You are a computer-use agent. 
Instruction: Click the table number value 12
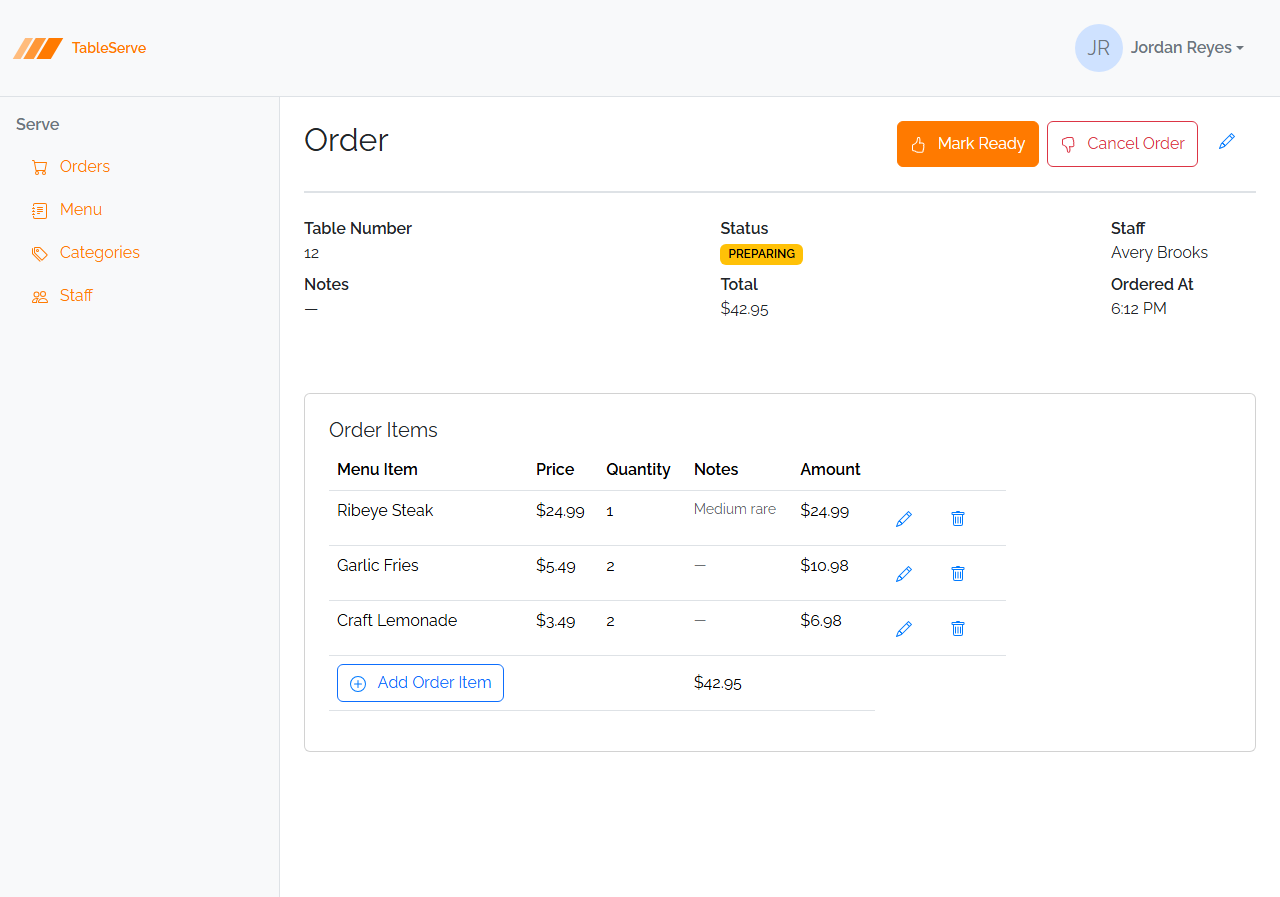pyautogui.click(x=312, y=254)
